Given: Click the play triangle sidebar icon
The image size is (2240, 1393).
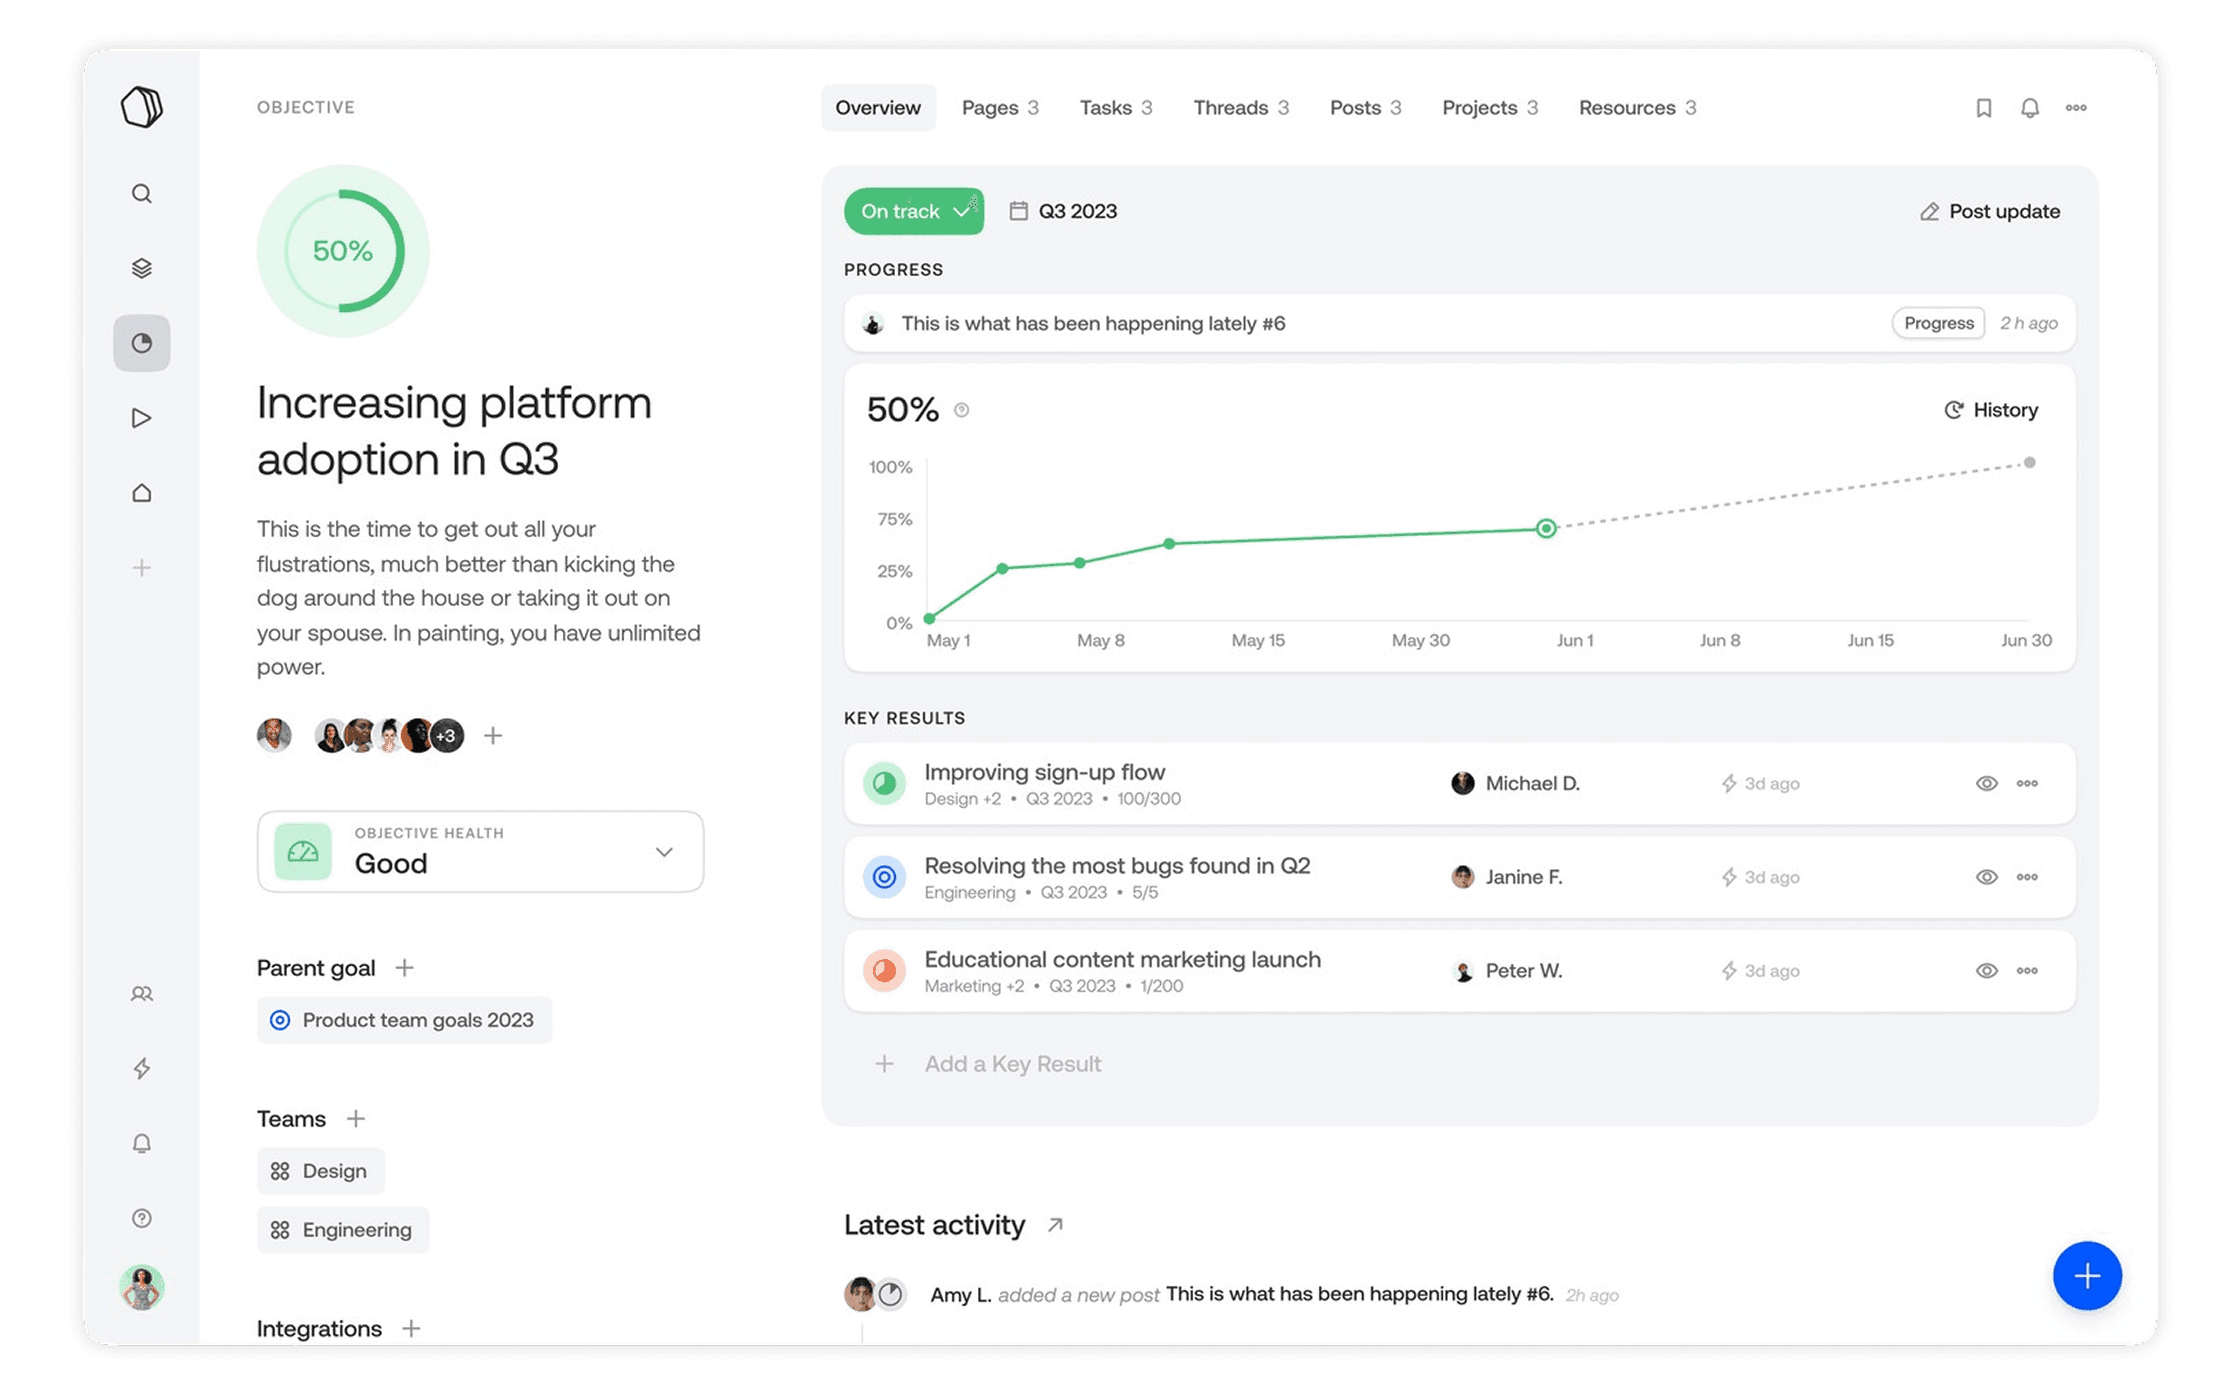Looking at the screenshot, I should (142, 417).
